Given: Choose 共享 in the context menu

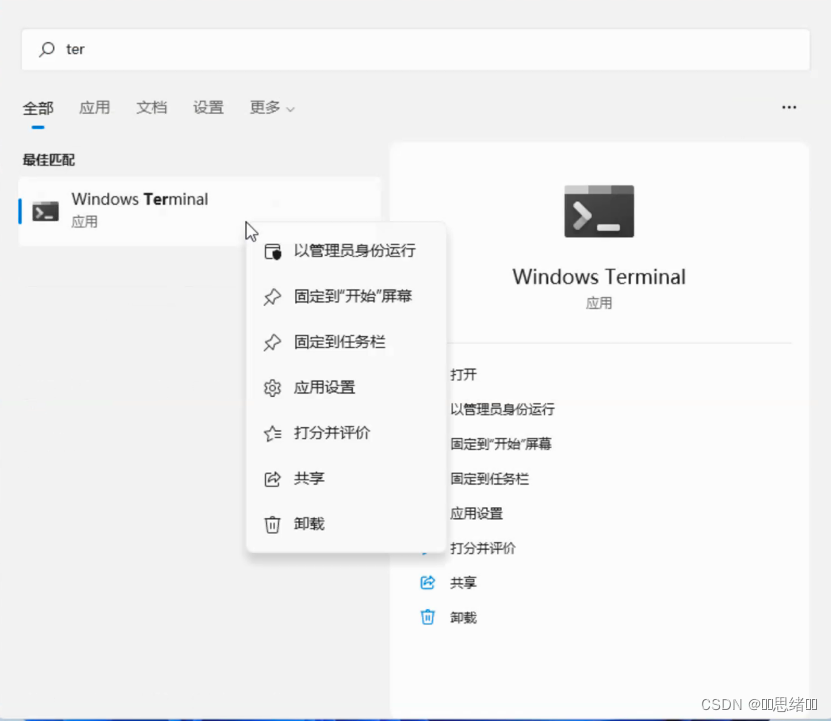Looking at the screenshot, I should click(x=346, y=479).
